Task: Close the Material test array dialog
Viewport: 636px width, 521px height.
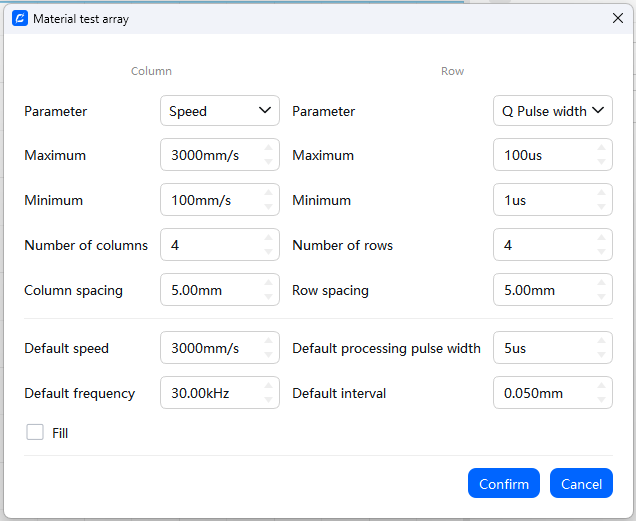Action: pyautogui.click(x=616, y=18)
